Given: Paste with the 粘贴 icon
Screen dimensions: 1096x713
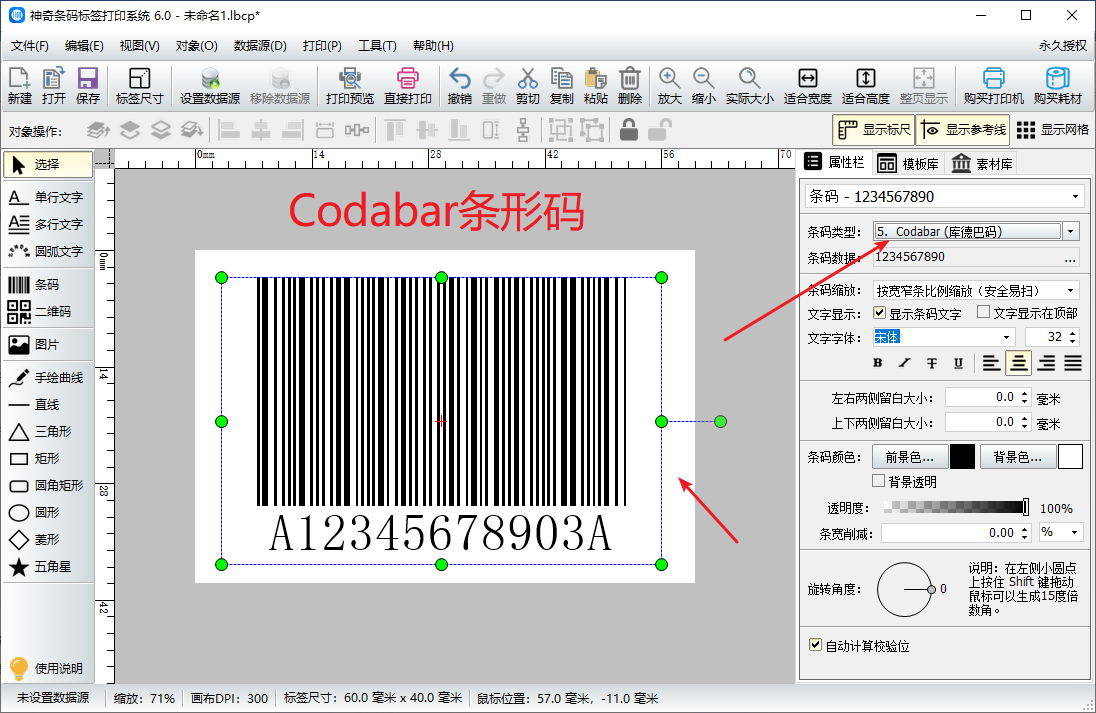Looking at the screenshot, I should tap(596, 86).
